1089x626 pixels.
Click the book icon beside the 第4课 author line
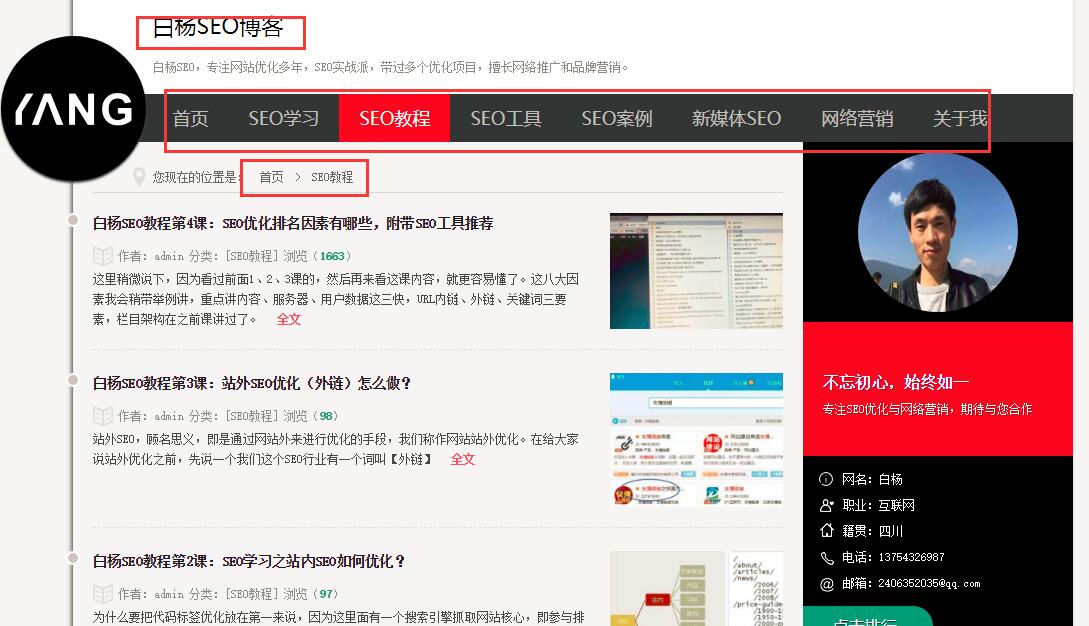103,256
